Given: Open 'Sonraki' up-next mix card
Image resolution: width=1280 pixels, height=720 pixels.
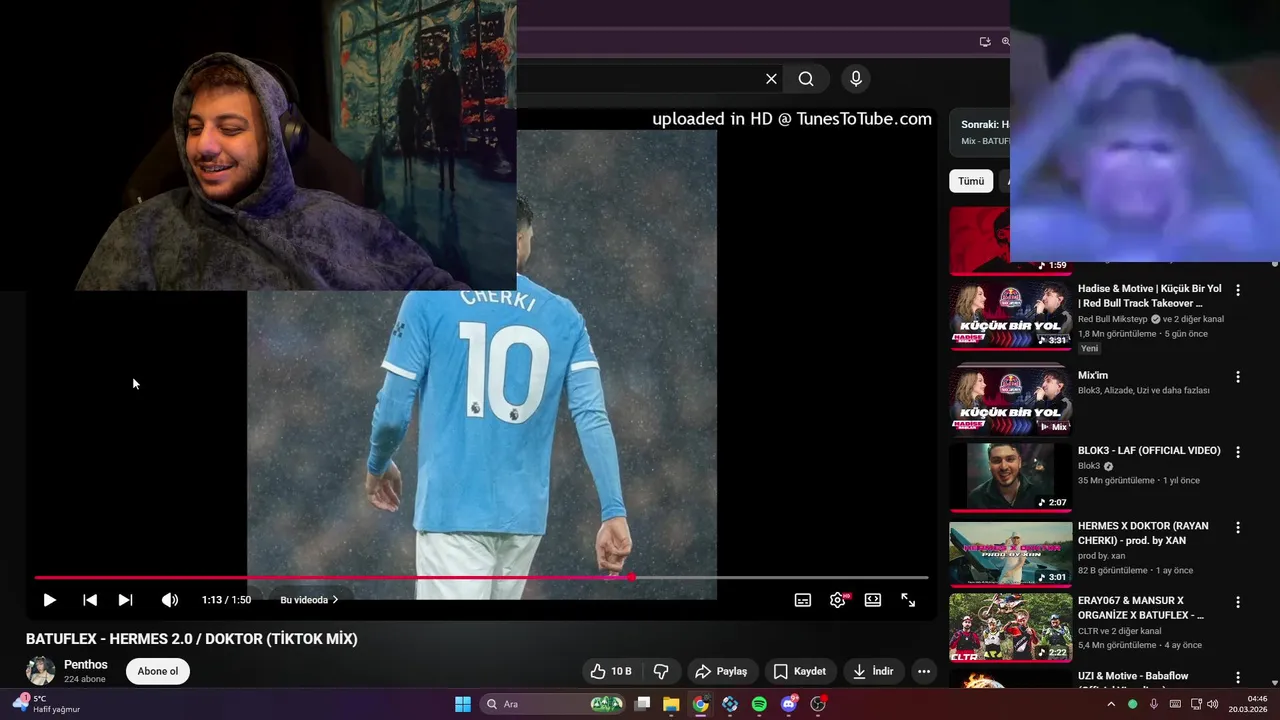Looking at the screenshot, I should pos(979,132).
